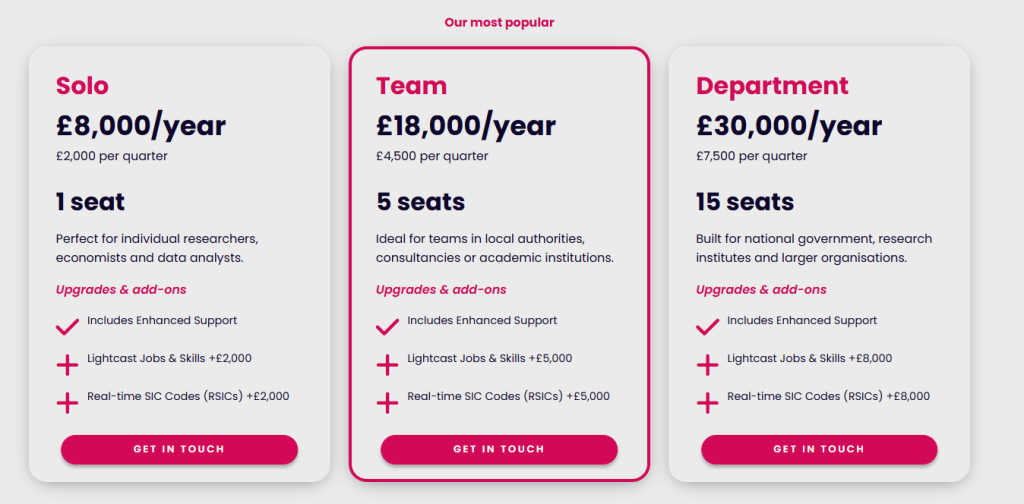Image resolution: width=1024 pixels, height=504 pixels.
Task: Click the 'Our most popular' label
Action: [x=499, y=22]
